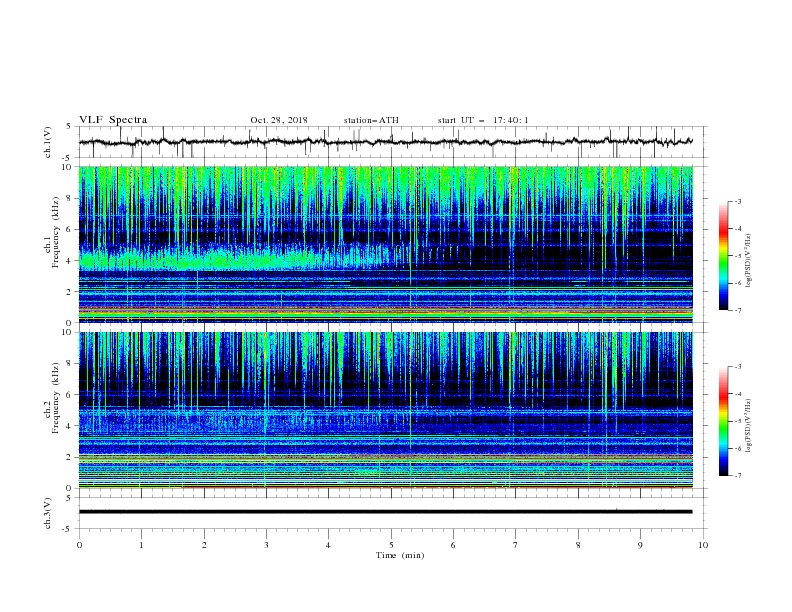Click the ch.1 voltage waveform trace
This screenshot has width=792, height=612.
(386, 142)
